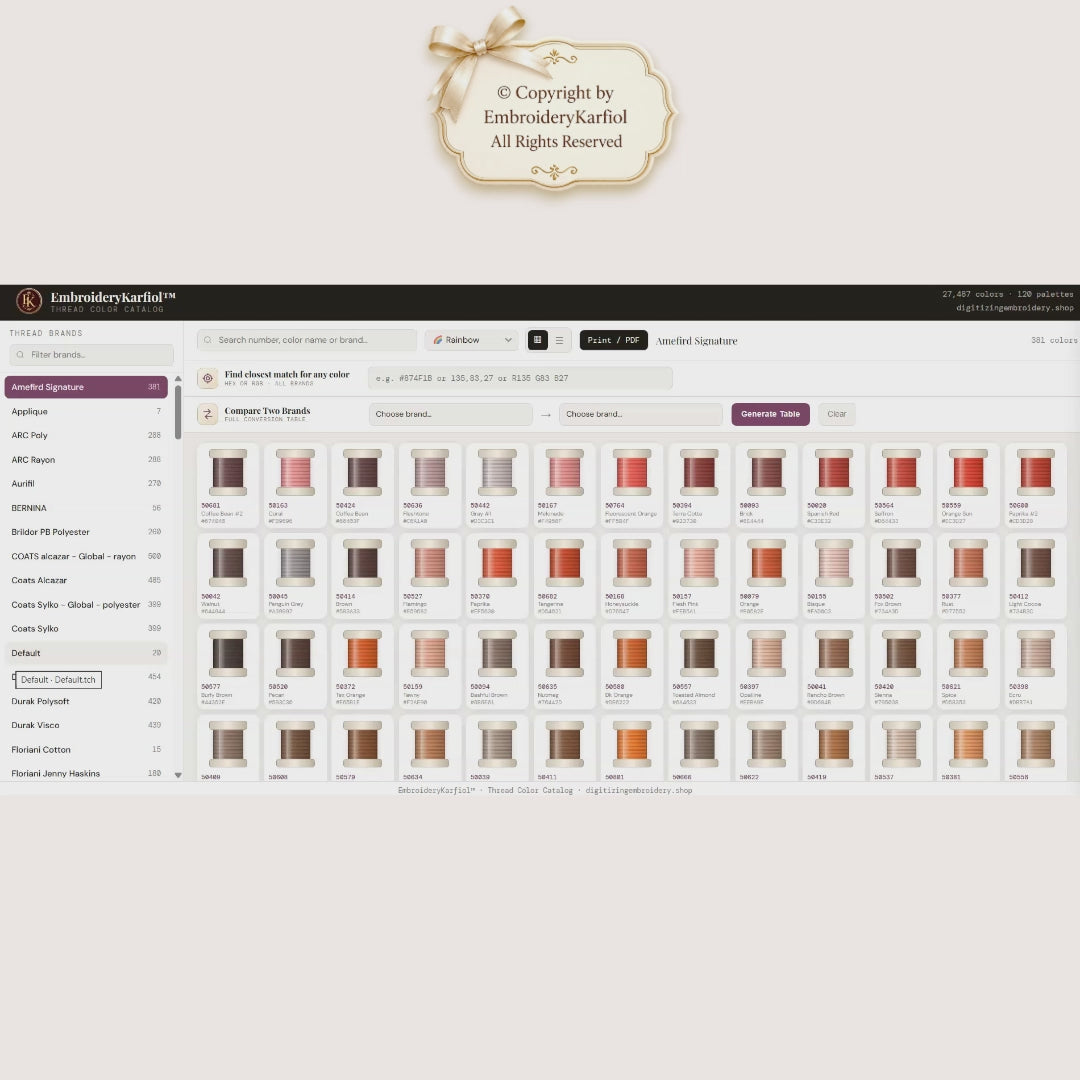Select COATS alcazar - Global - rayon brand
Screen dimensions: 1080x1080
coord(86,557)
